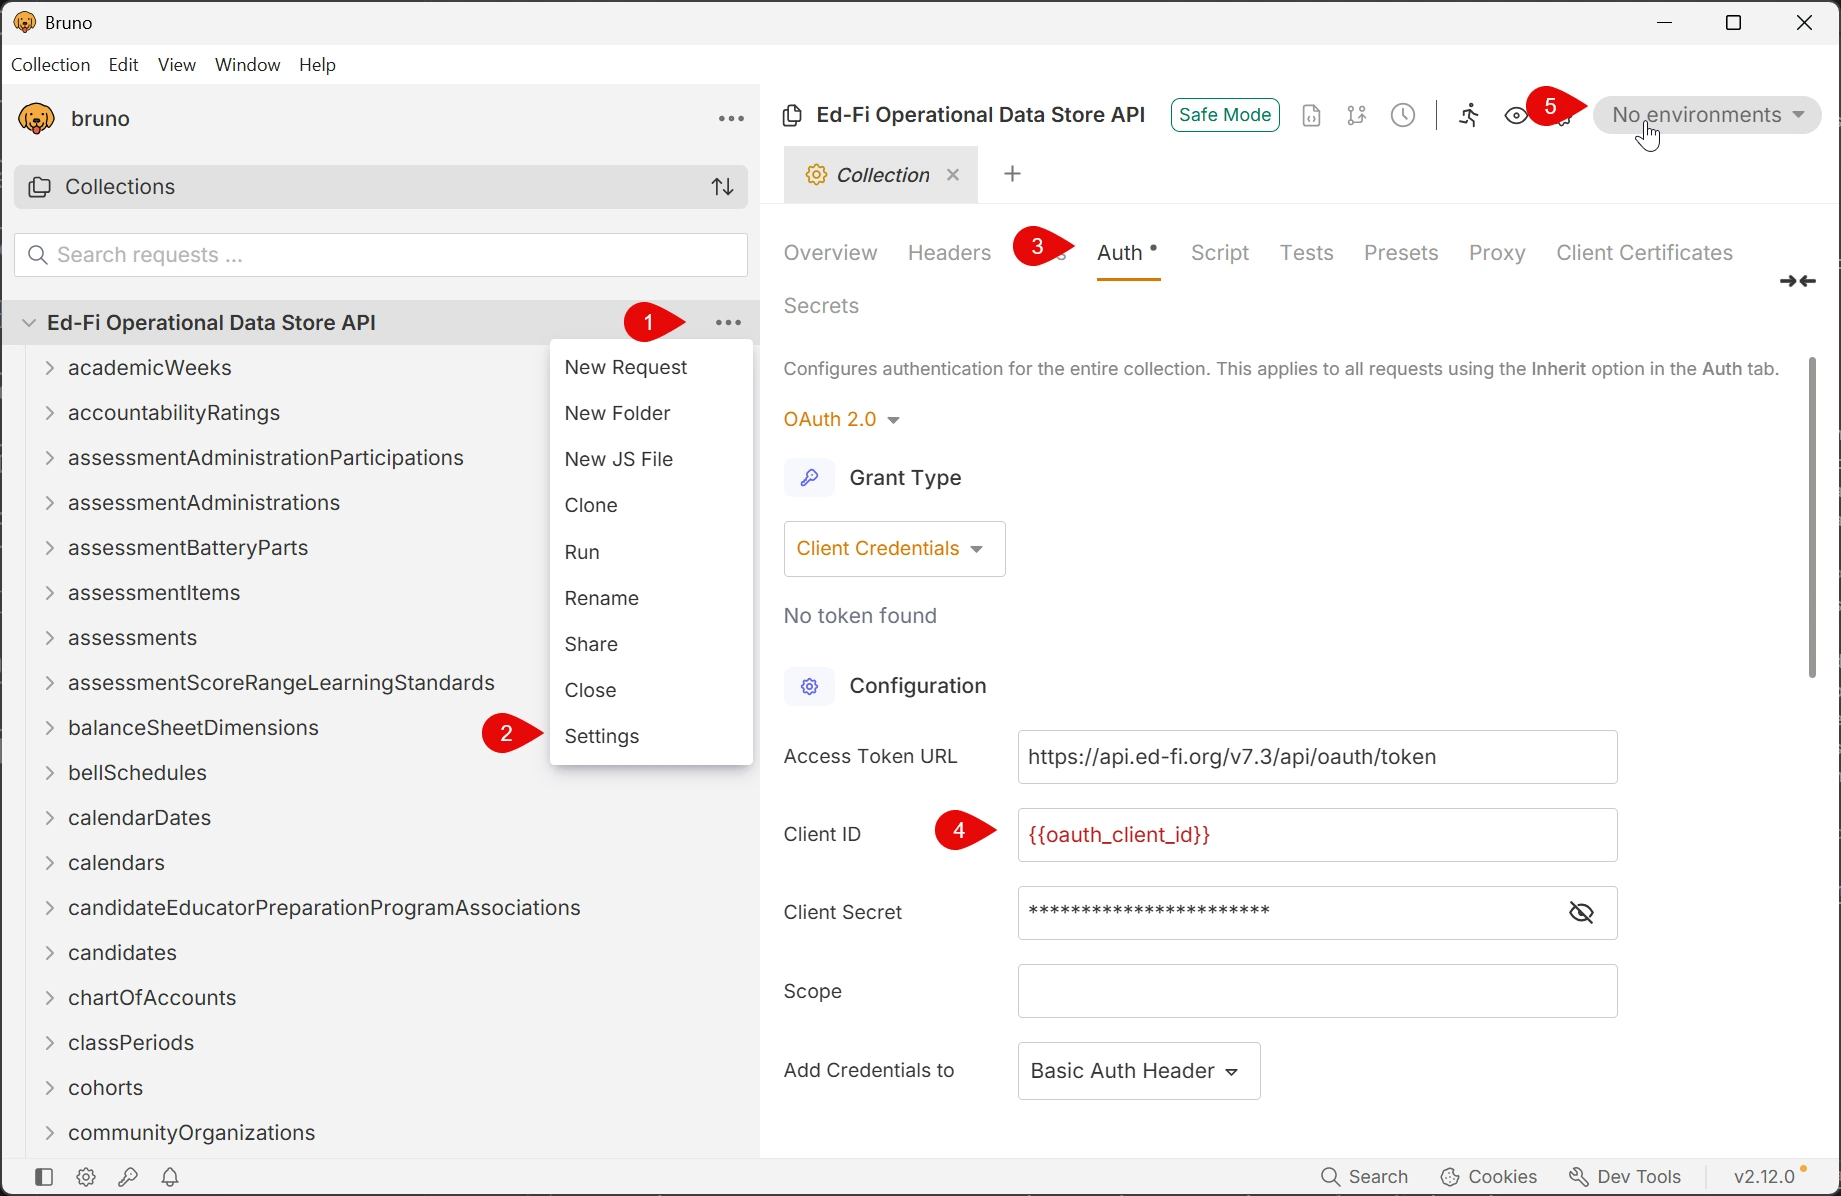Viewport: 1841px width, 1196px height.
Task: Open the request history clock icon
Action: click(1403, 115)
